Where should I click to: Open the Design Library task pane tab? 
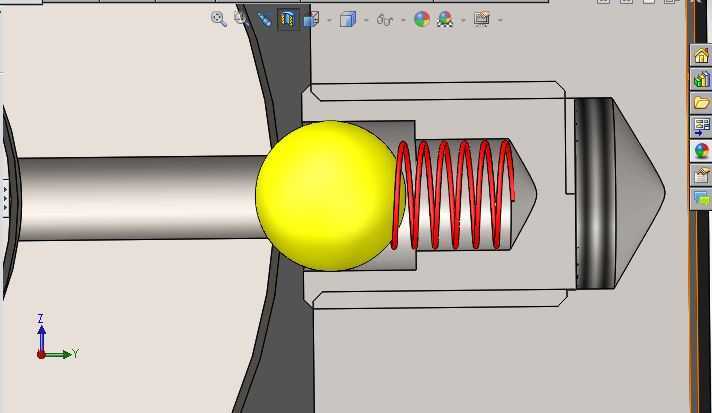[x=701, y=79]
